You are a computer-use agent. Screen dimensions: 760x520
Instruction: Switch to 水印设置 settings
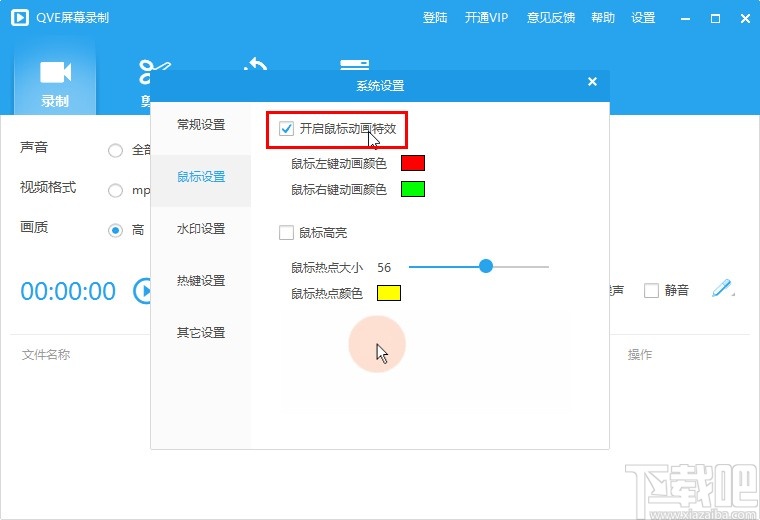pos(201,229)
